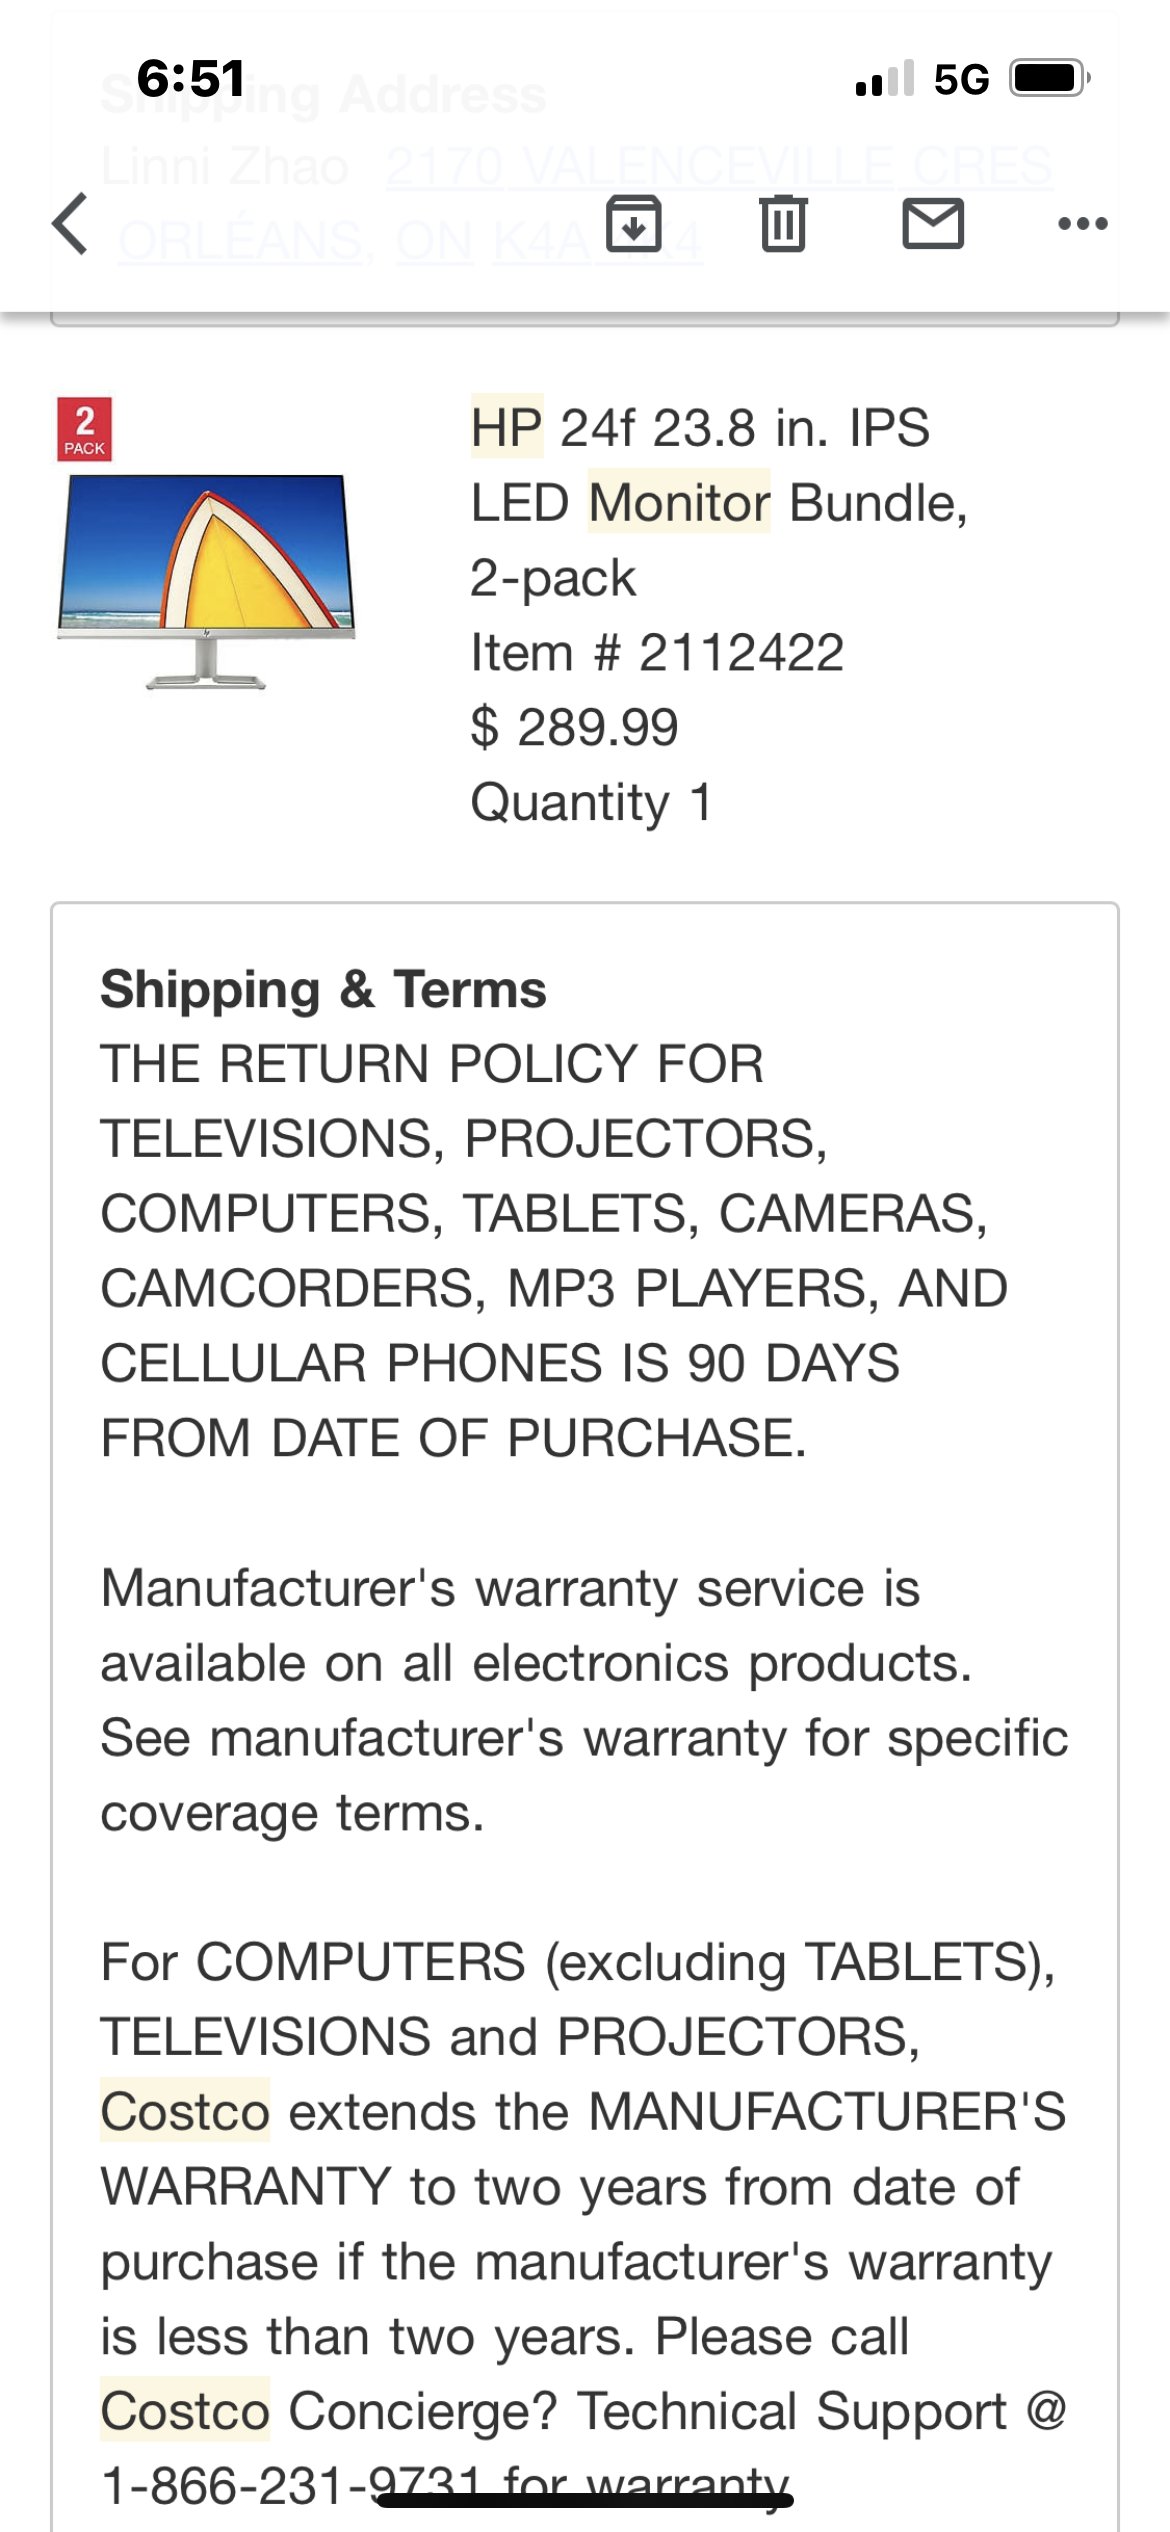The image size is (1170, 2532).
Task: Go back using the left chevron arrow
Action: point(70,223)
